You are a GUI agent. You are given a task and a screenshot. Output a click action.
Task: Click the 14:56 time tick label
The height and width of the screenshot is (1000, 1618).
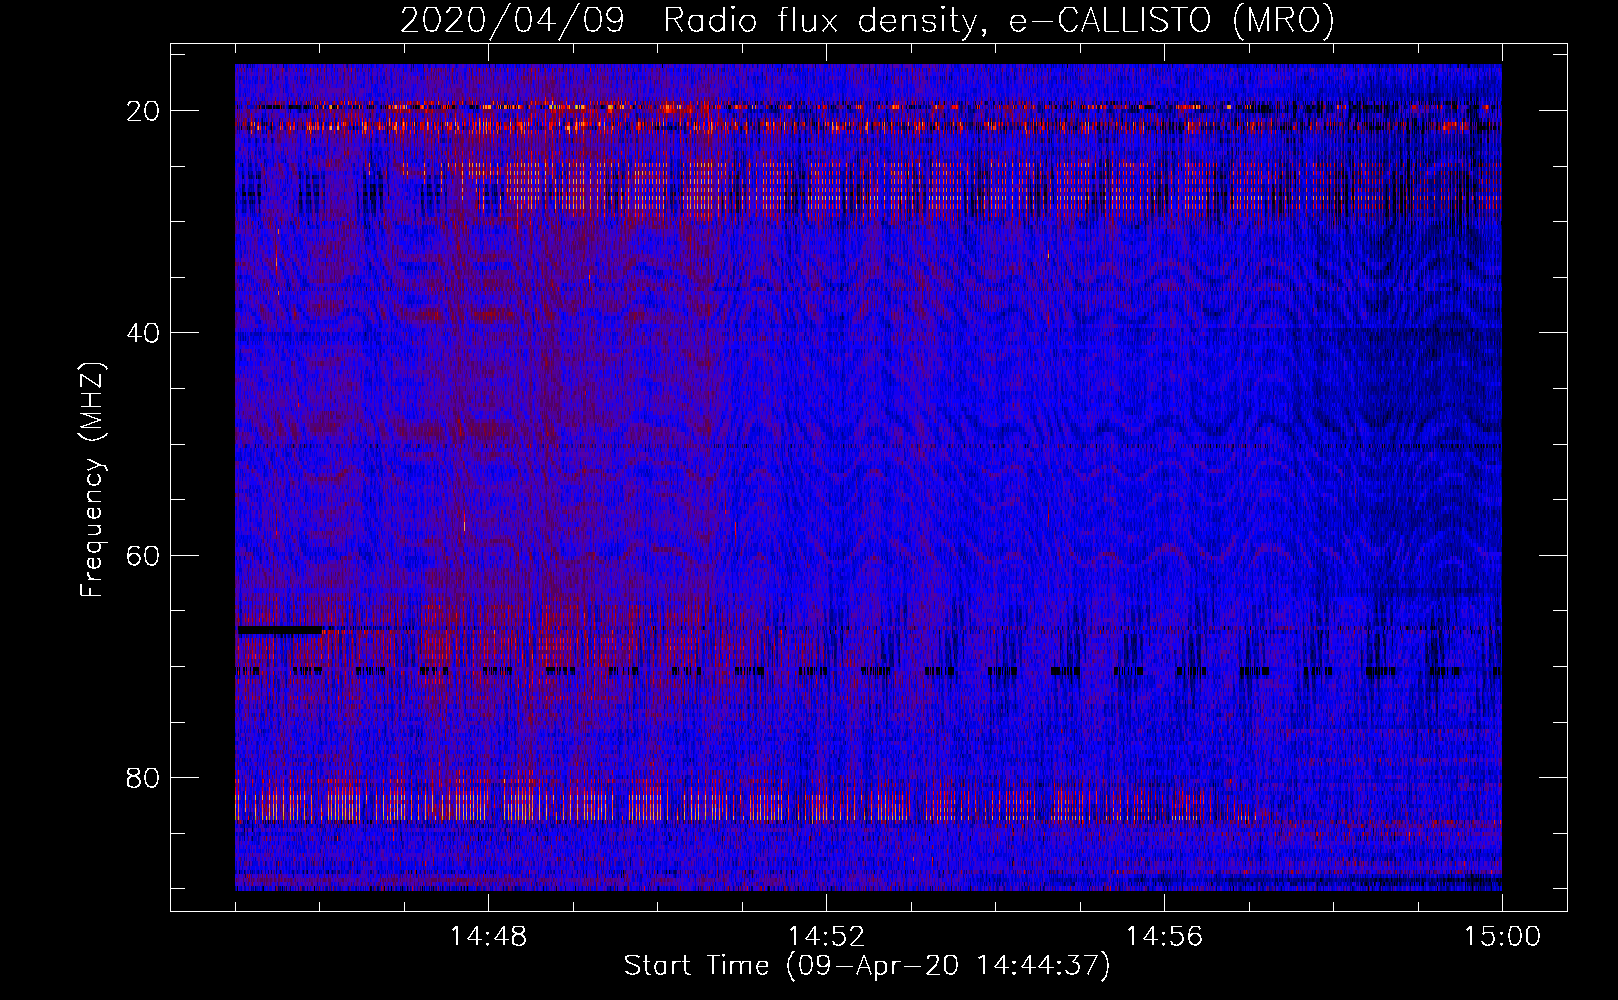pyautogui.click(x=1164, y=937)
